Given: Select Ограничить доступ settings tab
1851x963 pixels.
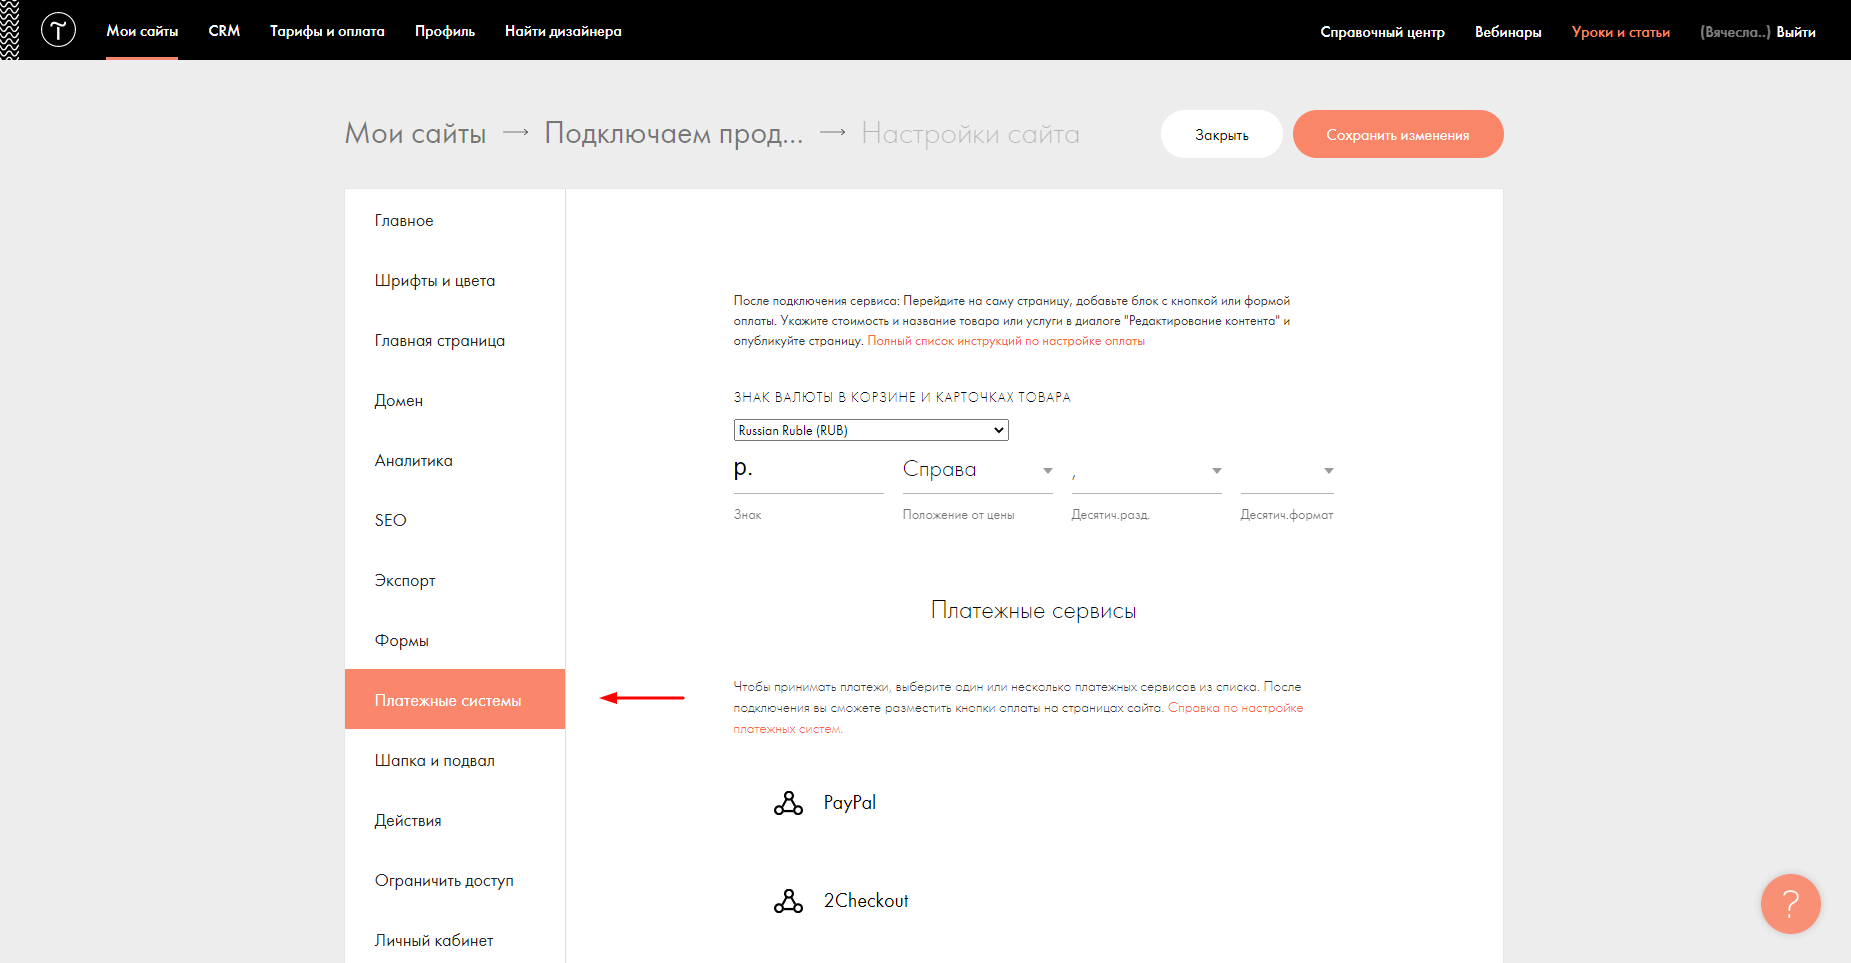Looking at the screenshot, I should coord(455,880).
